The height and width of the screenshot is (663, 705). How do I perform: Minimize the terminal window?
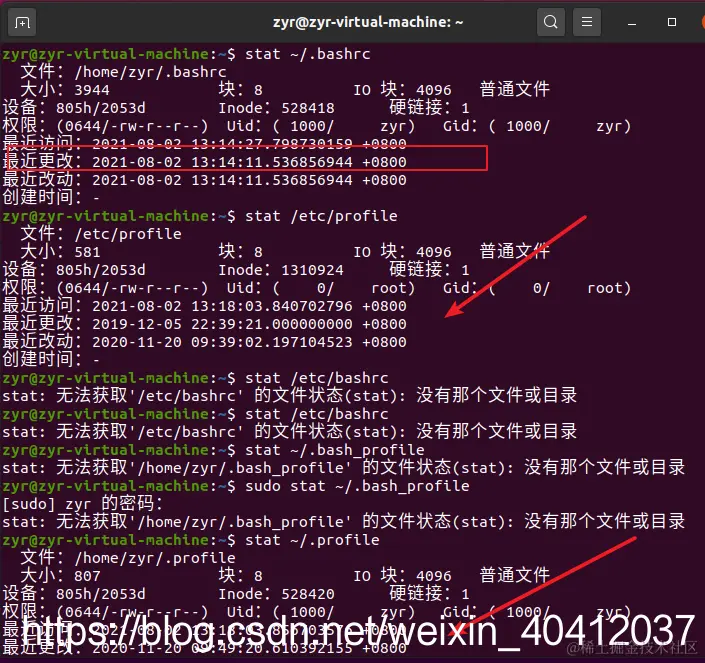click(x=632, y=22)
